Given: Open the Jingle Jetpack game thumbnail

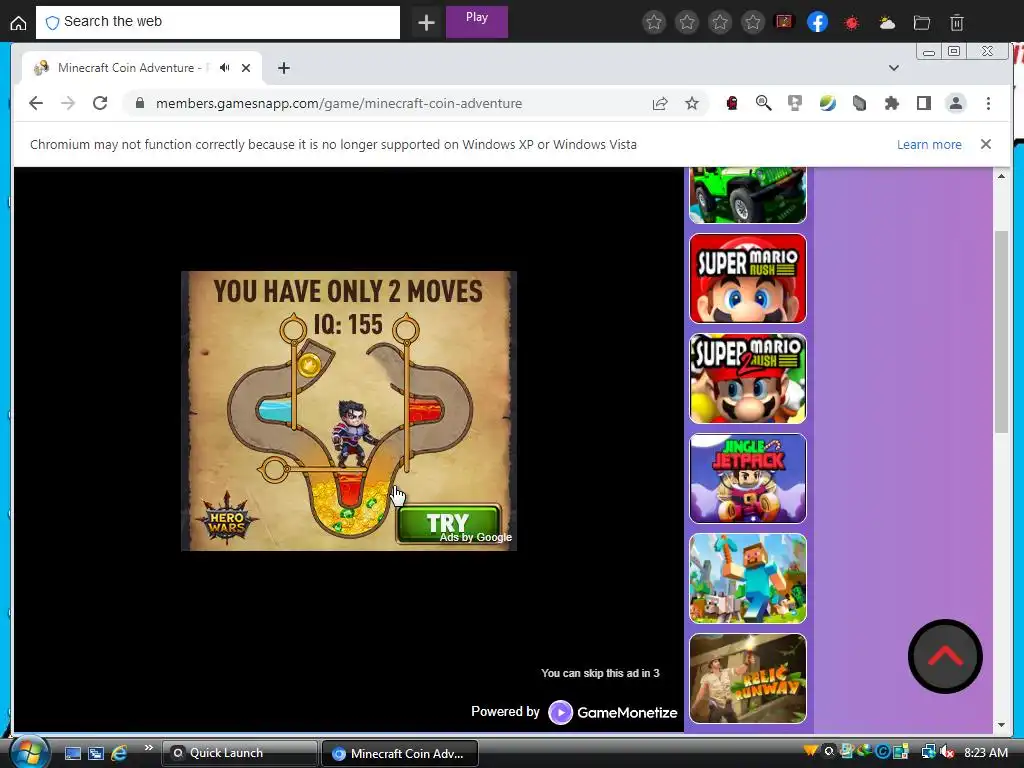Looking at the screenshot, I should pyautogui.click(x=748, y=478).
